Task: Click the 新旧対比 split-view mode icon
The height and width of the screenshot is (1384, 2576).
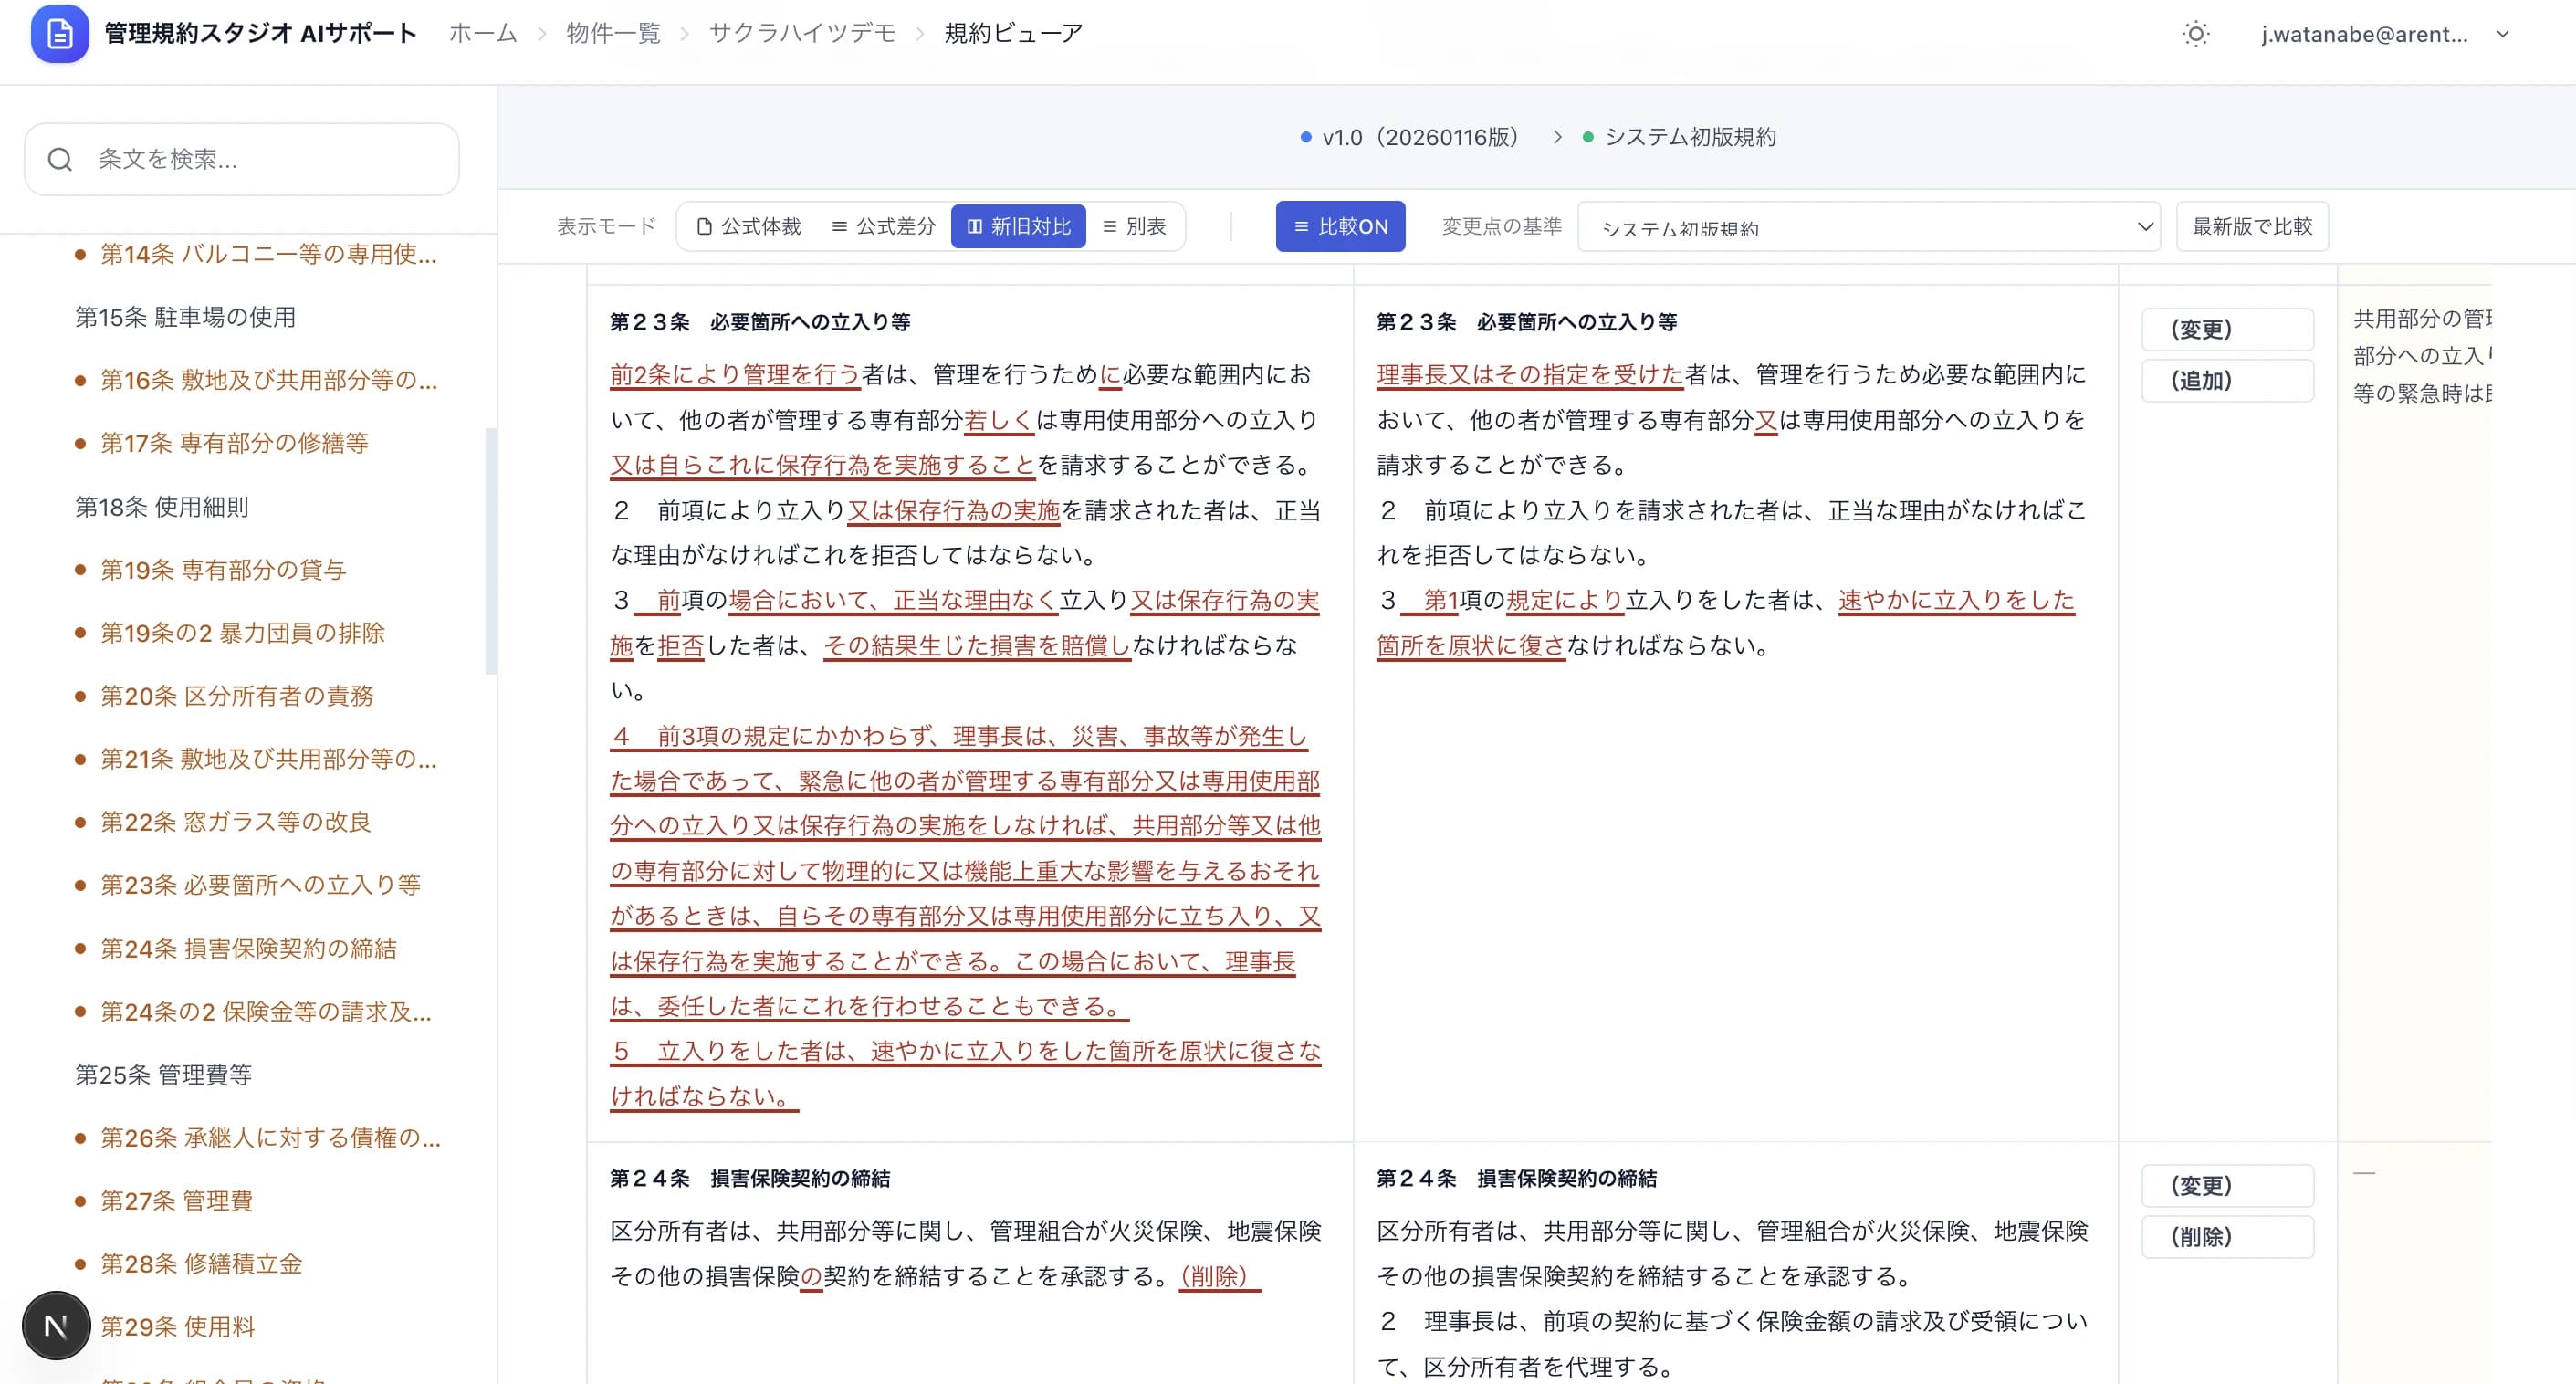Action: pyautogui.click(x=973, y=226)
